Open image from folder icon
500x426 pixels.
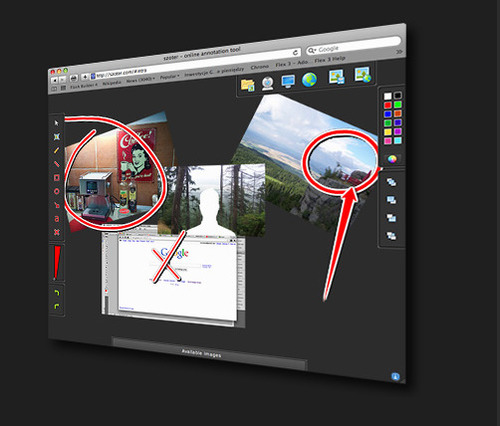[x=248, y=85]
